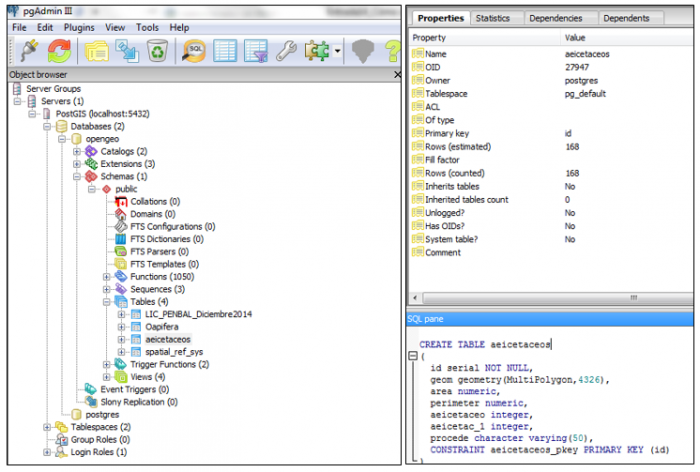This screenshot has width=700, height=472.
Task: Open the Plugins menu
Action: (x=79, y=28)
